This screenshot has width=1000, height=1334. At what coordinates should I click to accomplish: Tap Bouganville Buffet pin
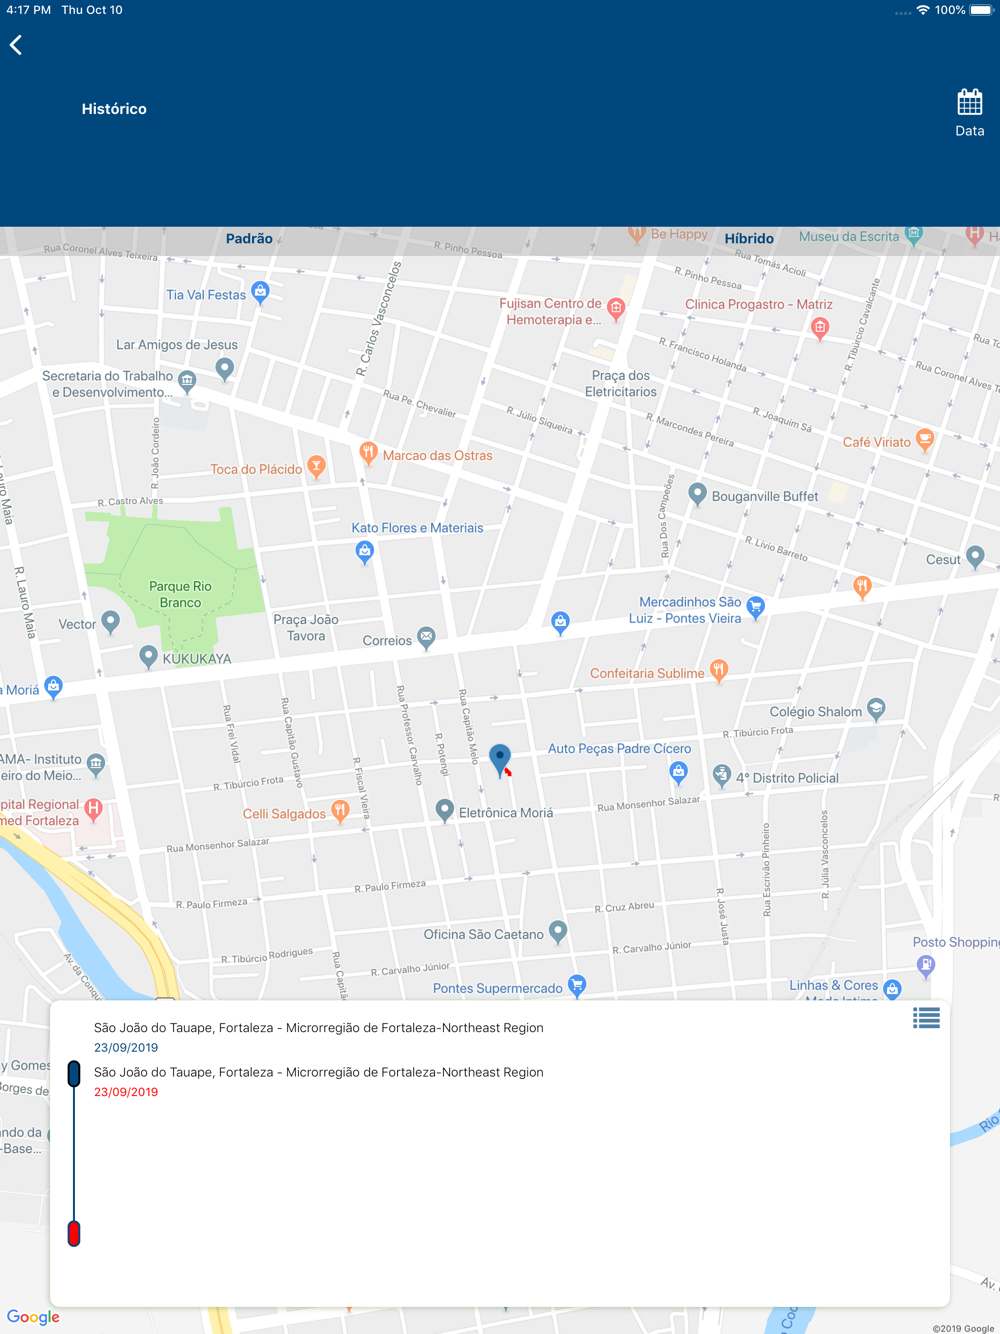pyautogui.click(x=698, y=494)
